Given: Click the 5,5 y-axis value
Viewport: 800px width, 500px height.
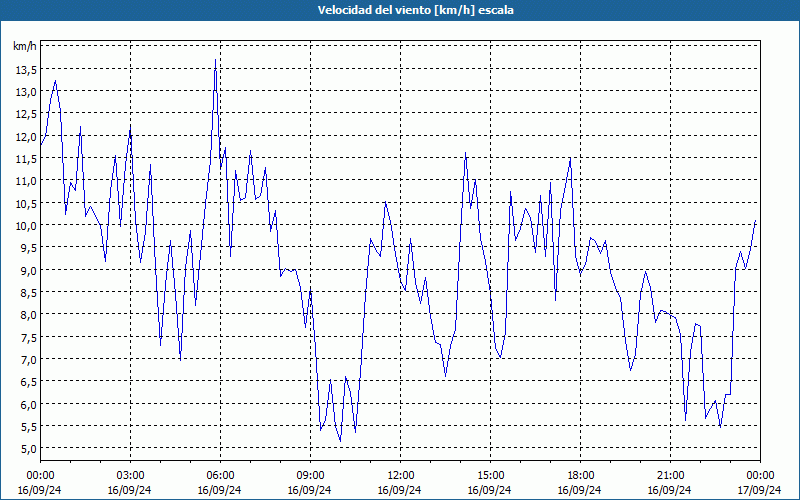Looking at the screenshot, I should pos(28,427).
